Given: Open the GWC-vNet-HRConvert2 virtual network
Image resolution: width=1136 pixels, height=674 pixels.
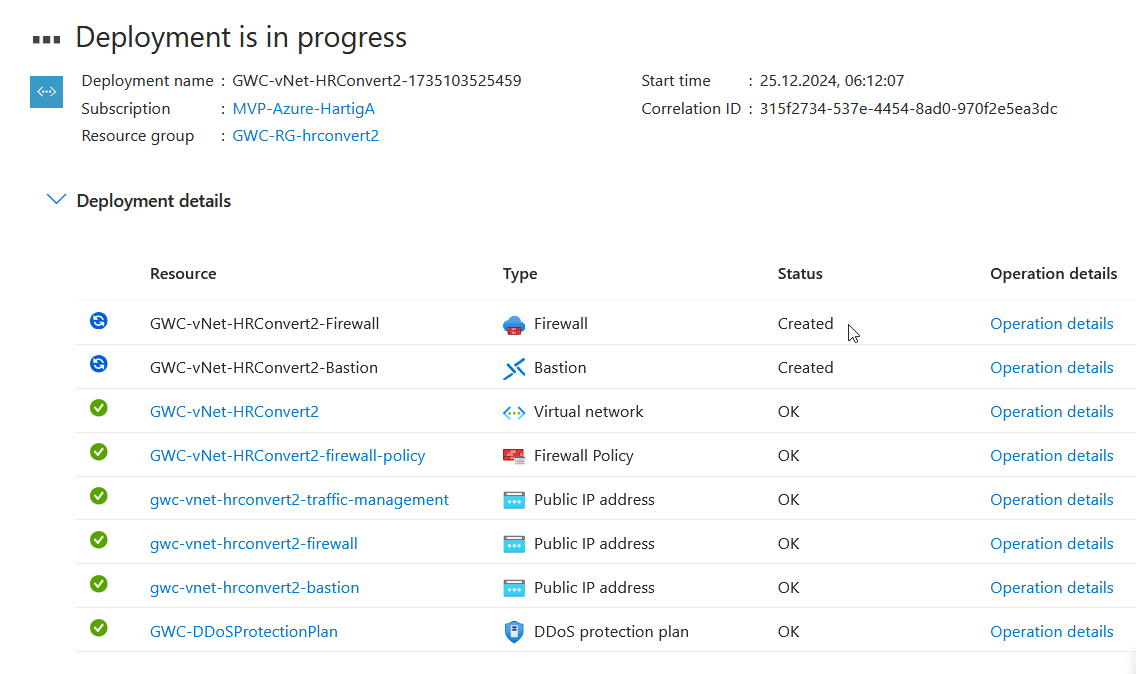Looking at the screenshot, I should (234, 411).
